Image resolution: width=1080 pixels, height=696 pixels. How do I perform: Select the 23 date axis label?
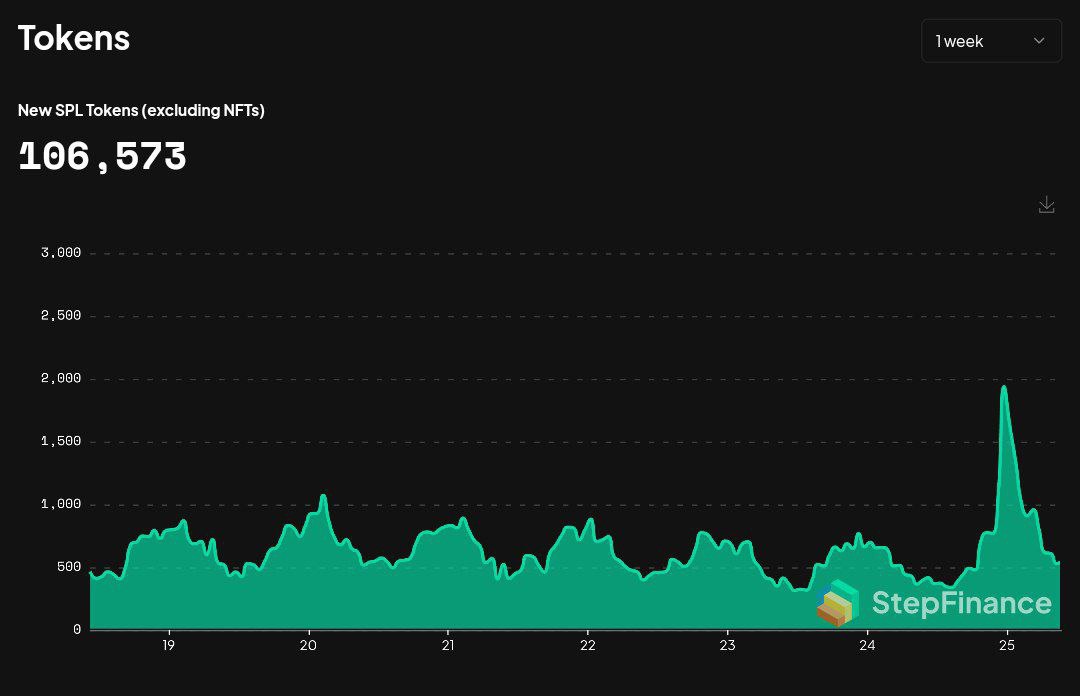click(727, 645)
